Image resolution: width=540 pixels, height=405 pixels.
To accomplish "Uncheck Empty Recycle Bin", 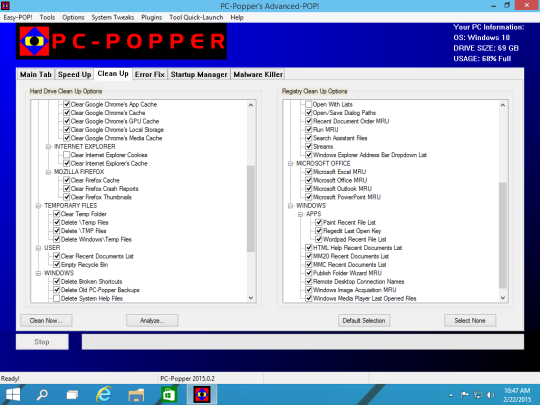I will 57,264.
